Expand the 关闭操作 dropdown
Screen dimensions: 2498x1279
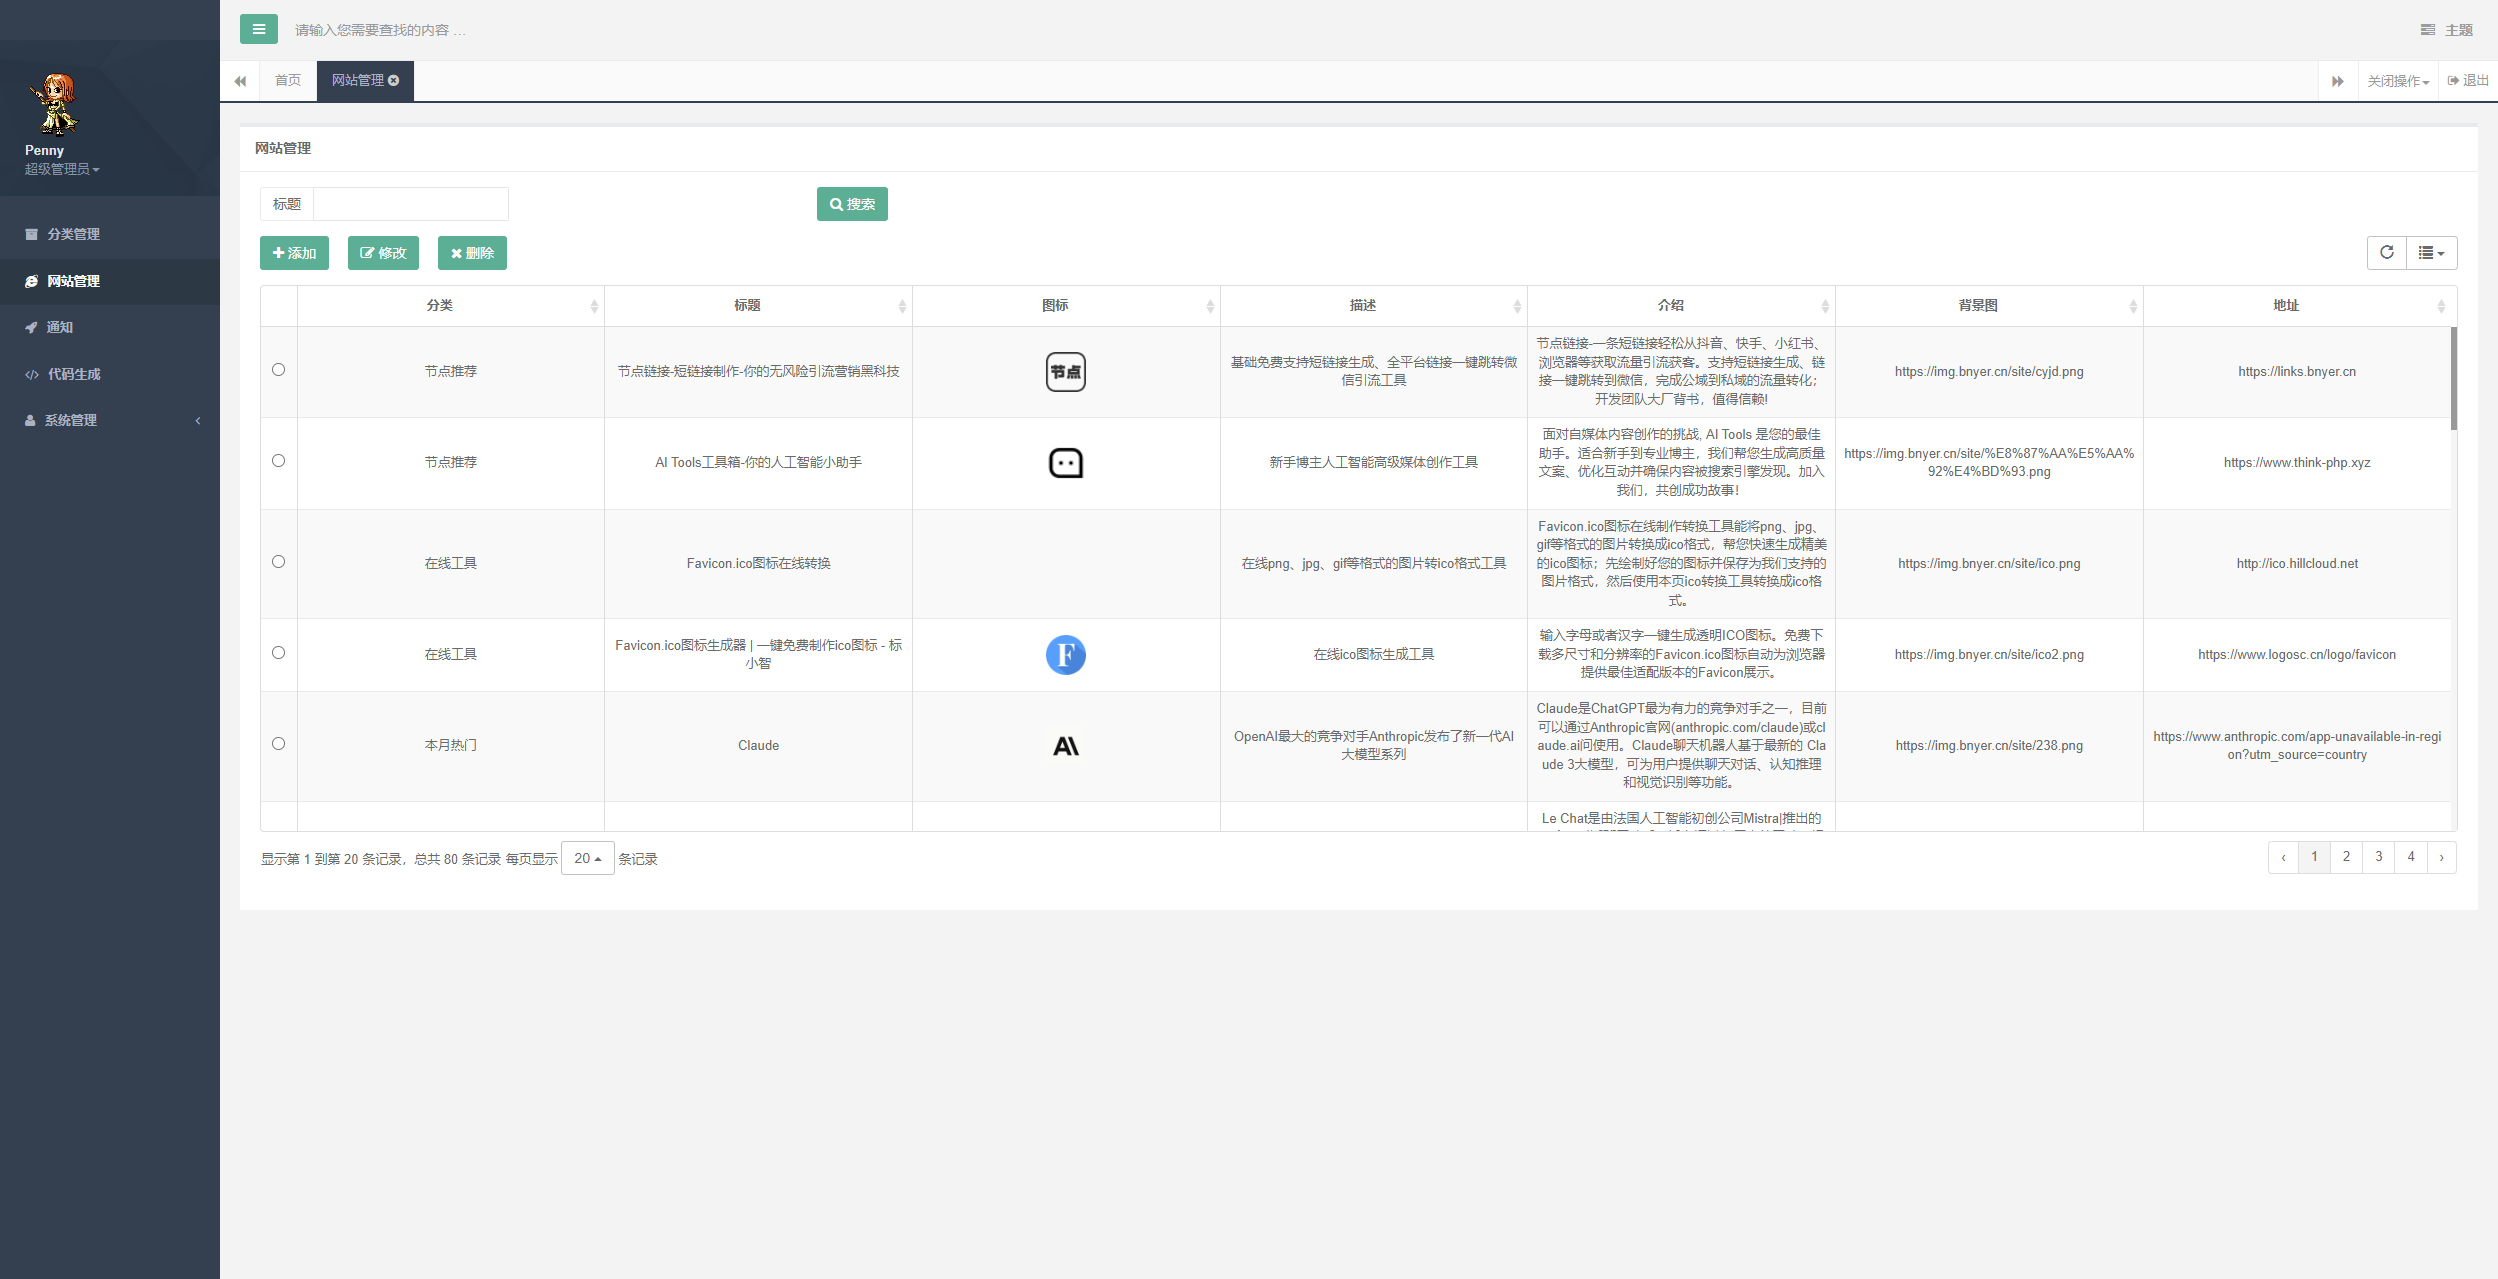2397,81
